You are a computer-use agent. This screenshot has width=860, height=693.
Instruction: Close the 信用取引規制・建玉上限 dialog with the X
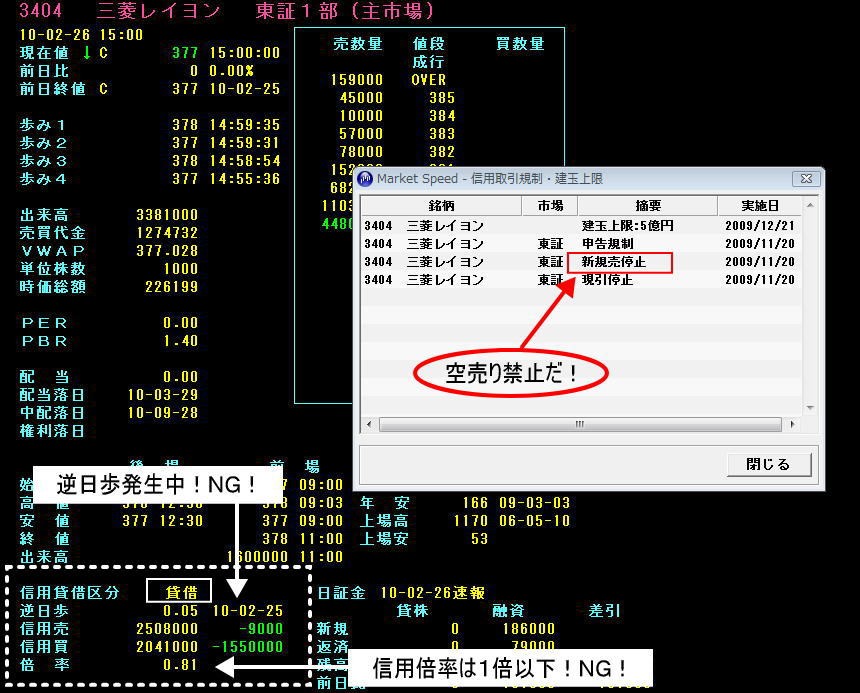[x=806, y=179]
